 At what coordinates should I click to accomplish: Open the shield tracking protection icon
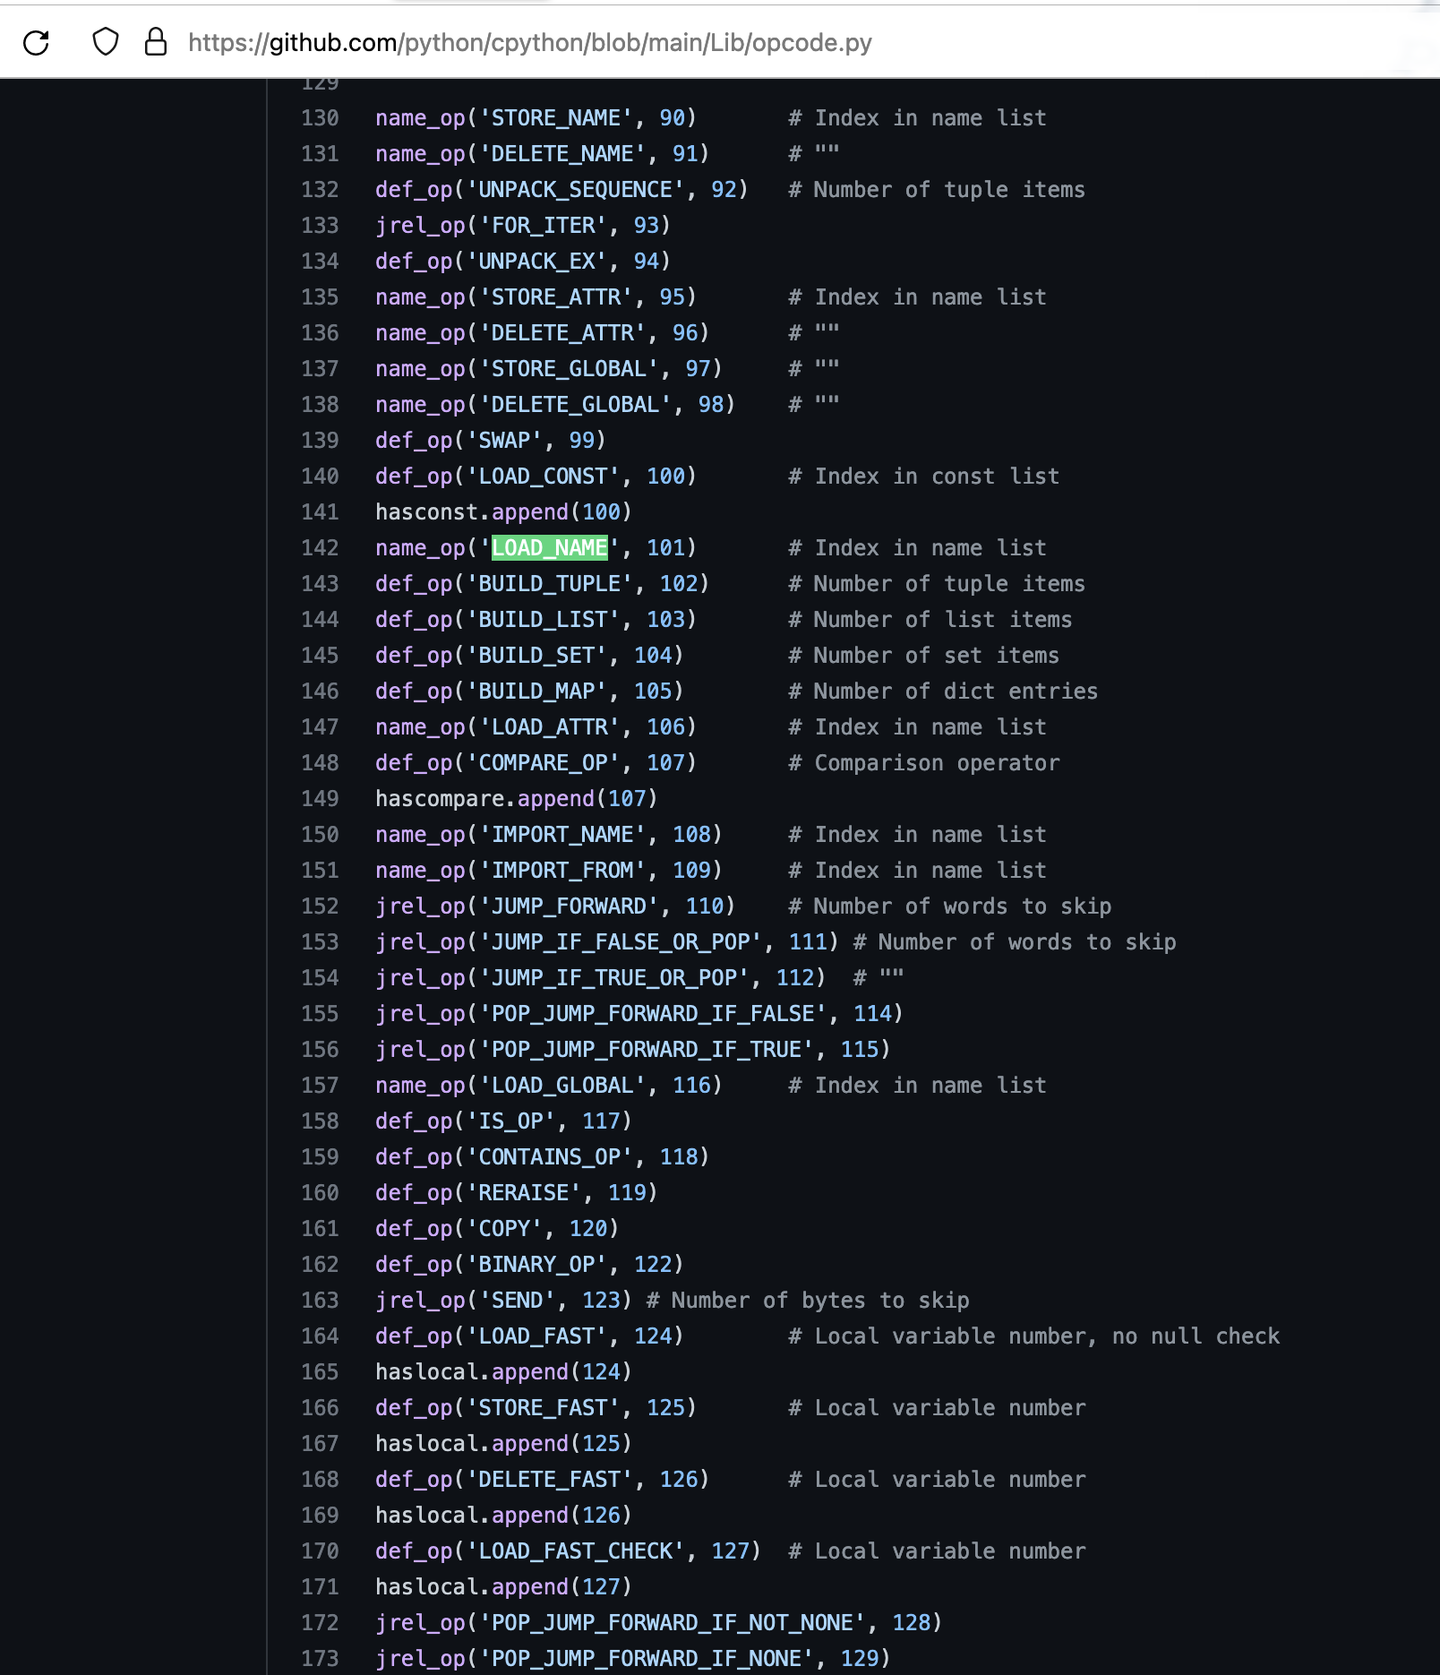tap(105, 42)
